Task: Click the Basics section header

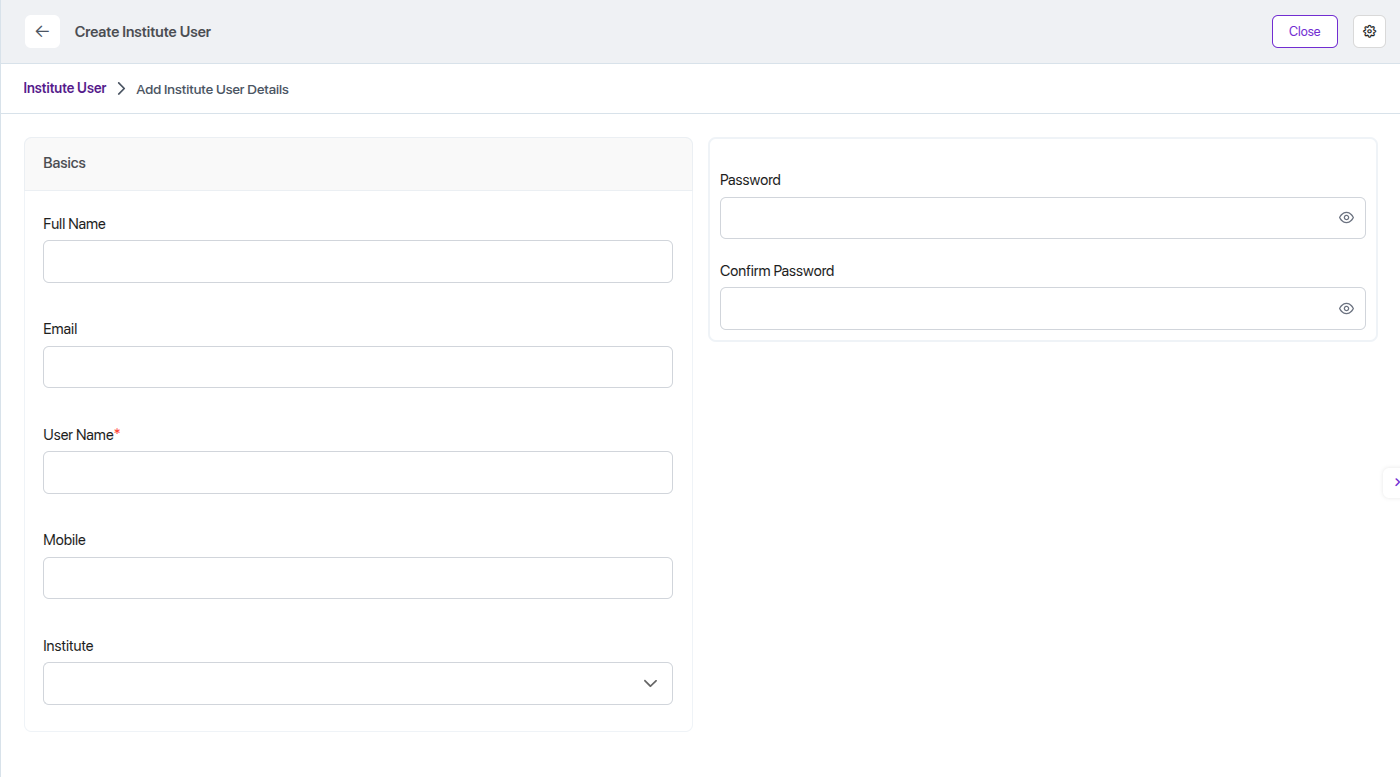Action: [x=65, y=163]
